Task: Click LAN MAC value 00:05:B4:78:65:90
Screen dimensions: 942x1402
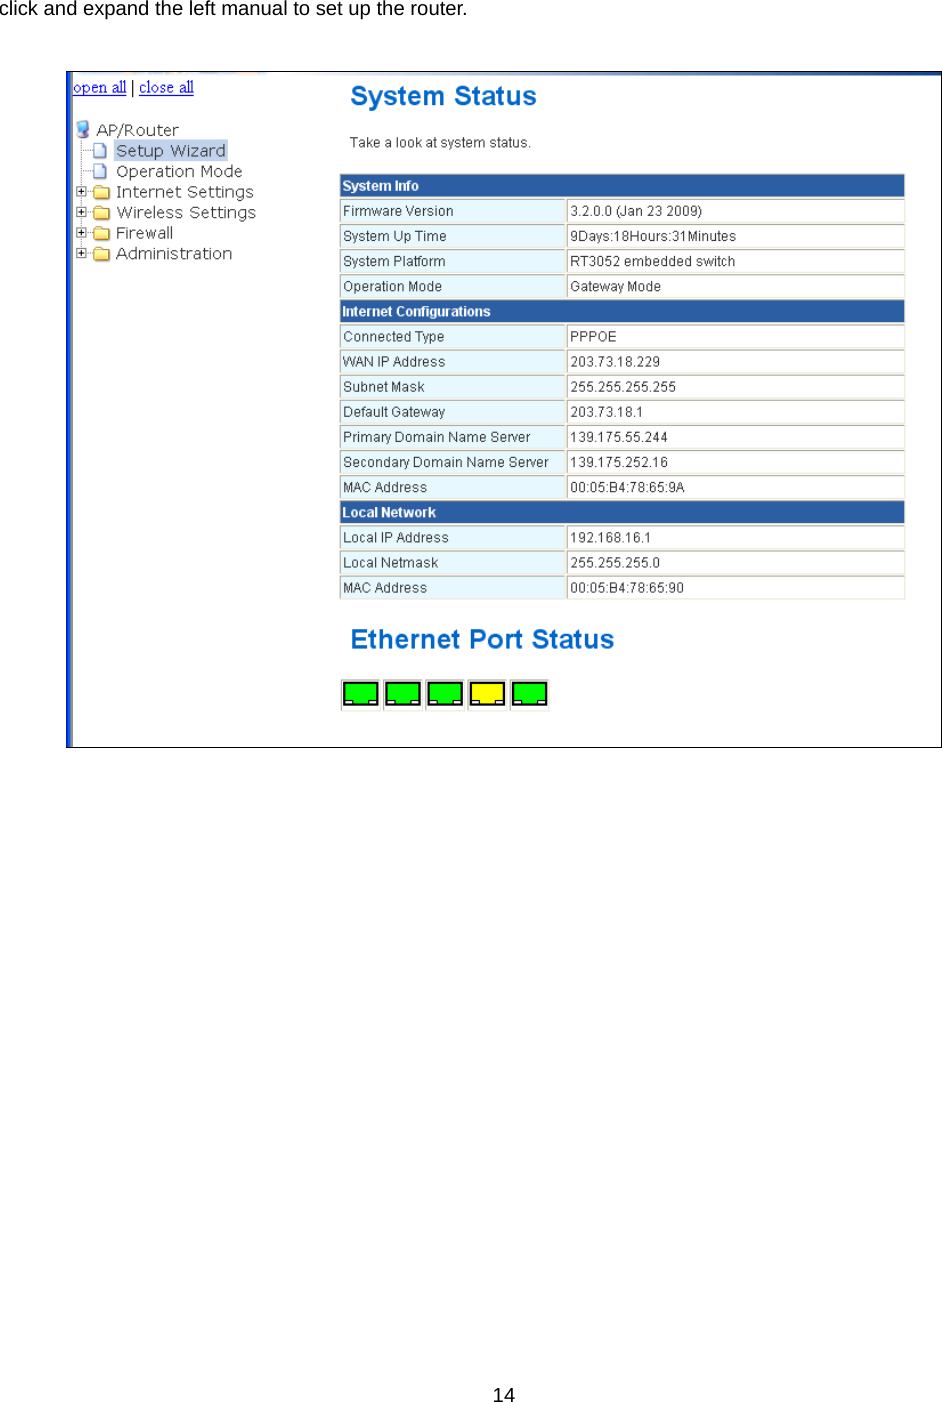Action: tap(627, 588)
